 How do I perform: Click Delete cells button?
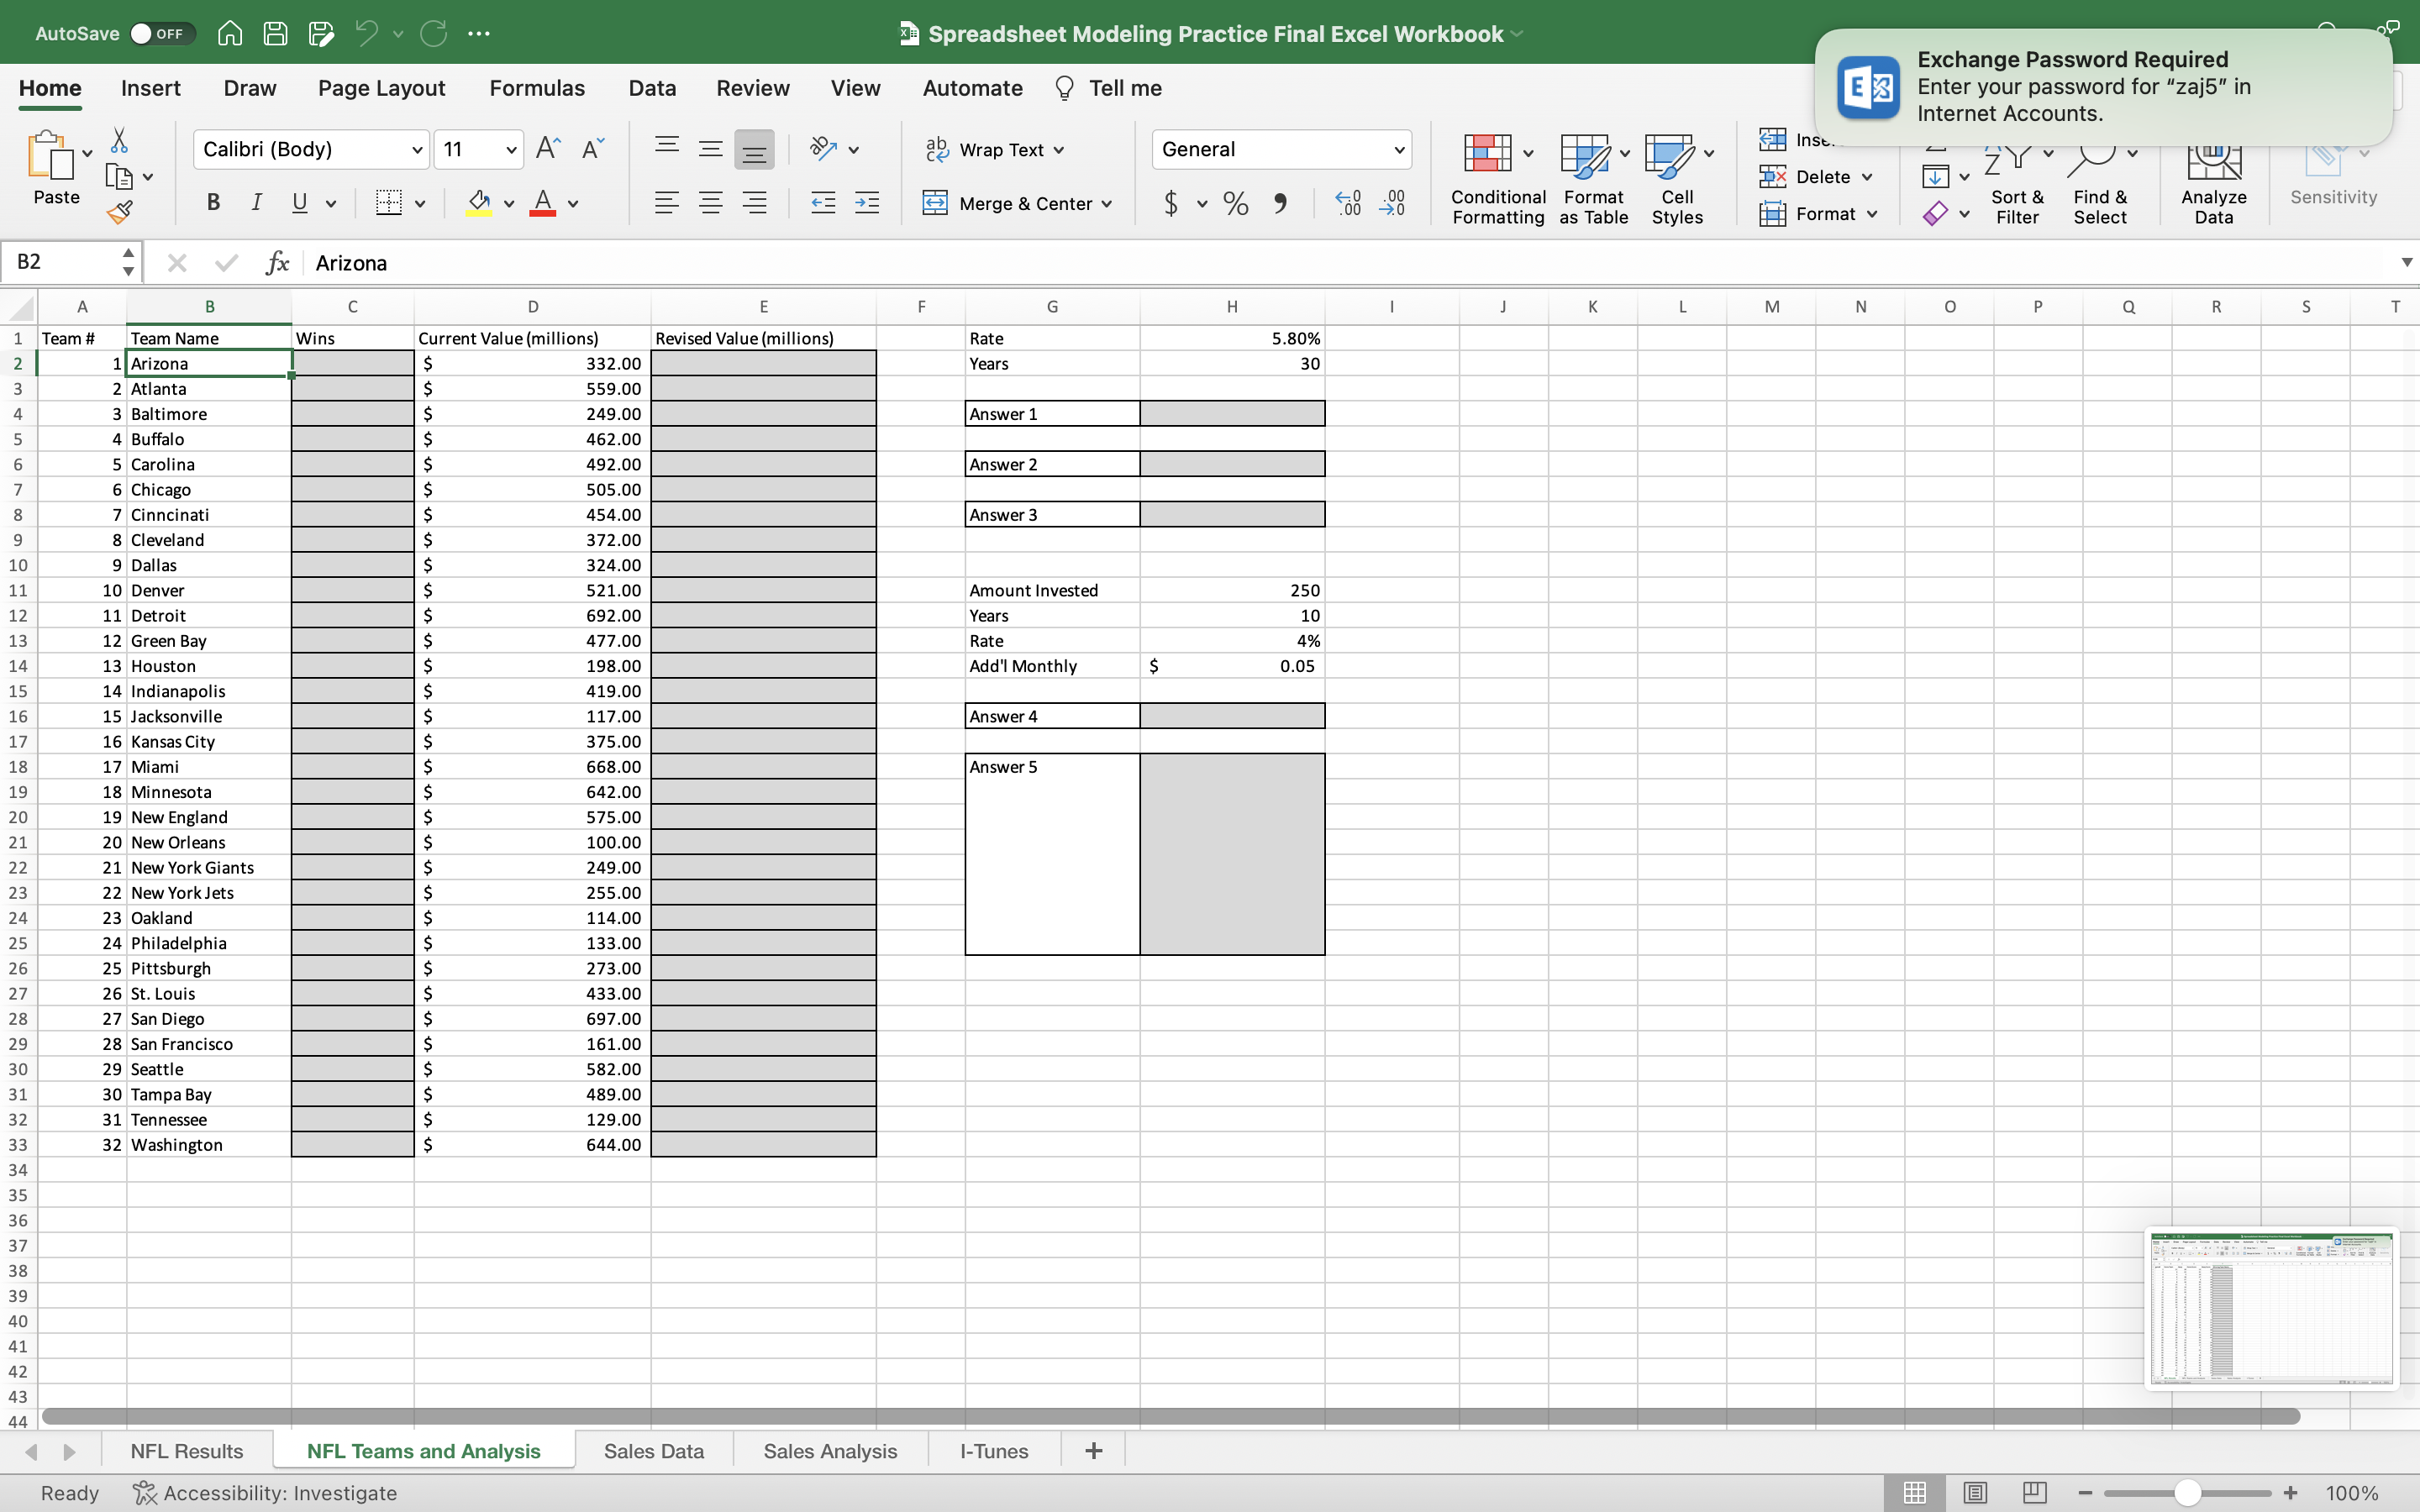tap(1816, 176)
